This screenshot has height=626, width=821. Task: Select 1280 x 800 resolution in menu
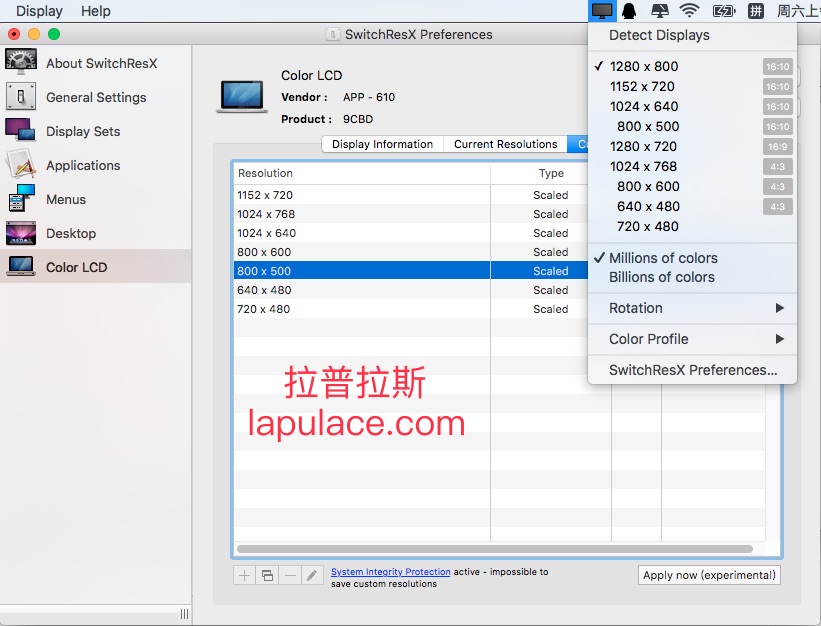(x=692, y=66)
